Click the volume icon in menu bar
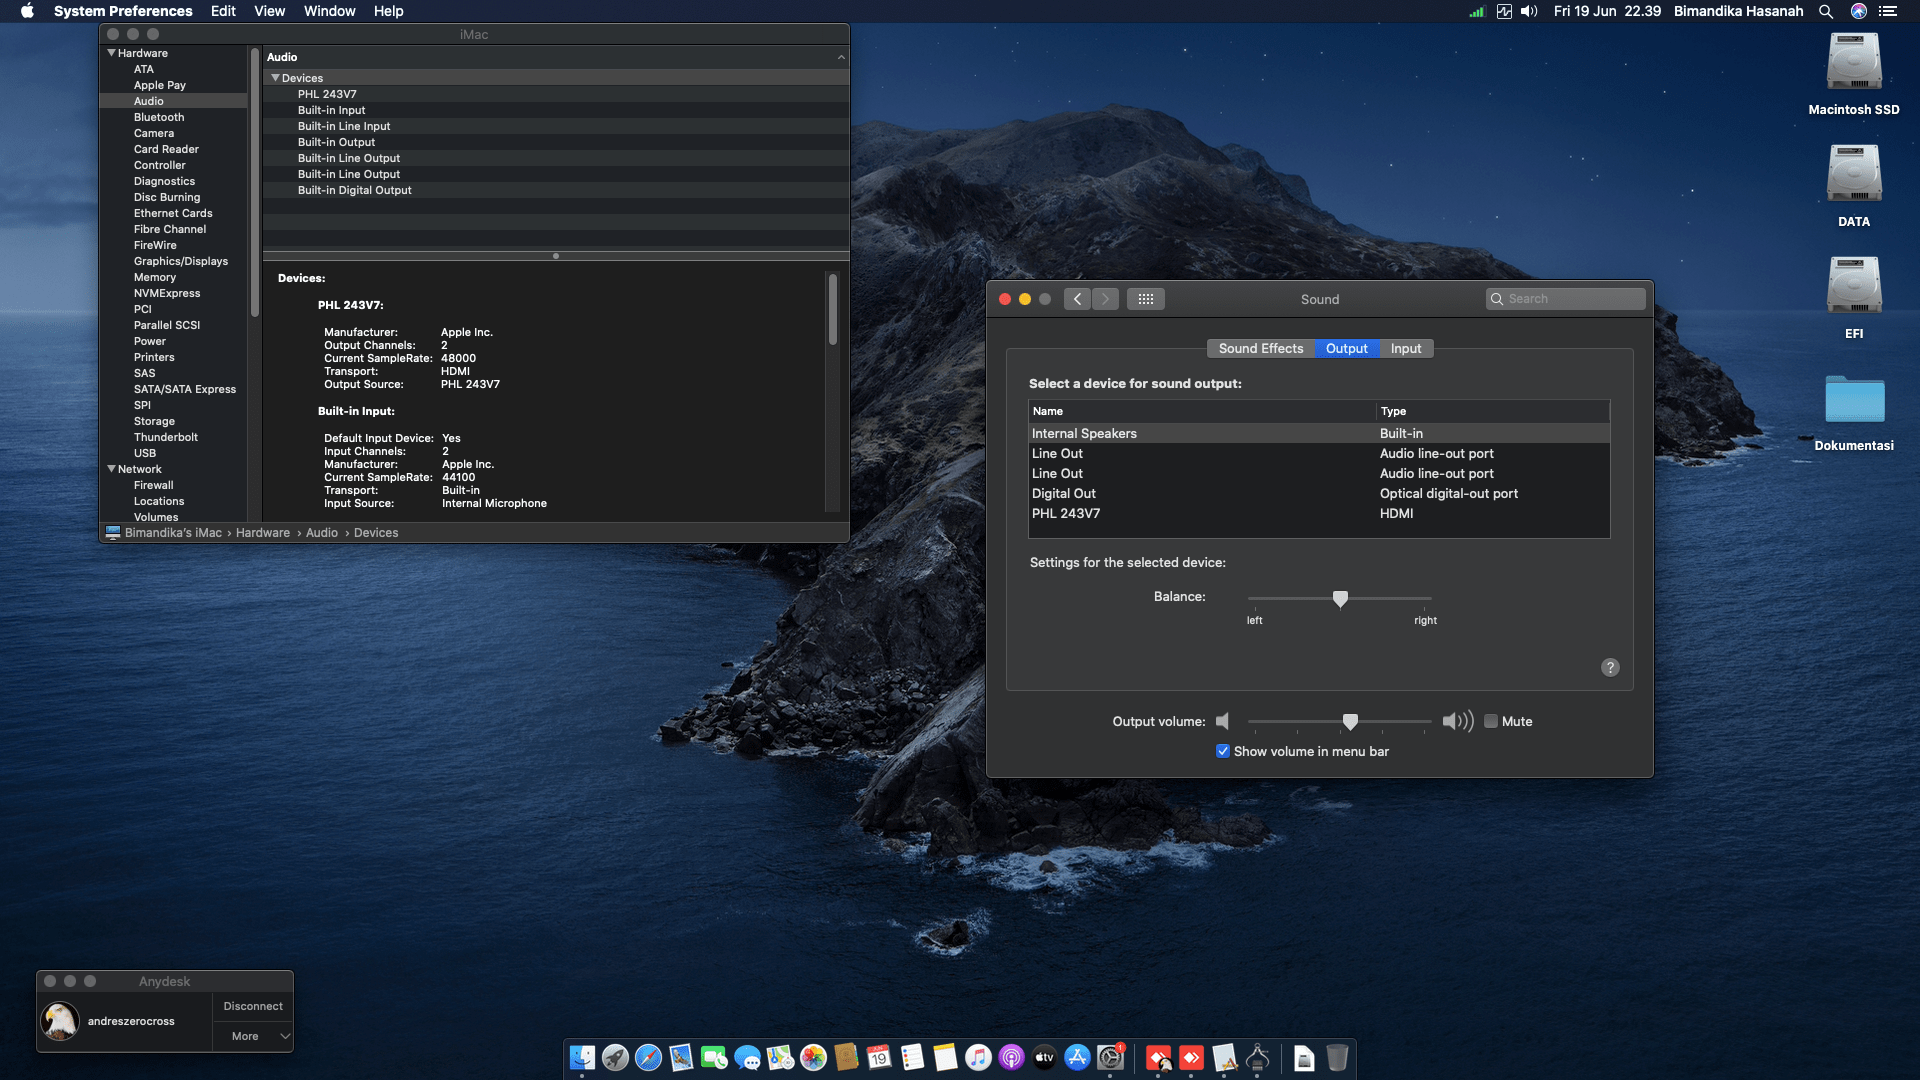1920x1080 pixels. pyautogui.click(x=1529, y=11)
